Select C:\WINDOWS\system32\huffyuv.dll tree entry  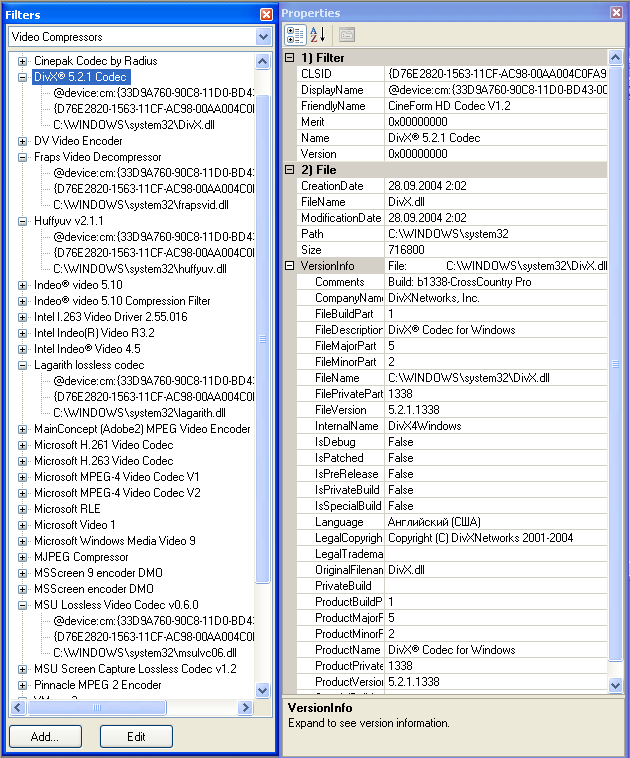(x=140, y=269)
